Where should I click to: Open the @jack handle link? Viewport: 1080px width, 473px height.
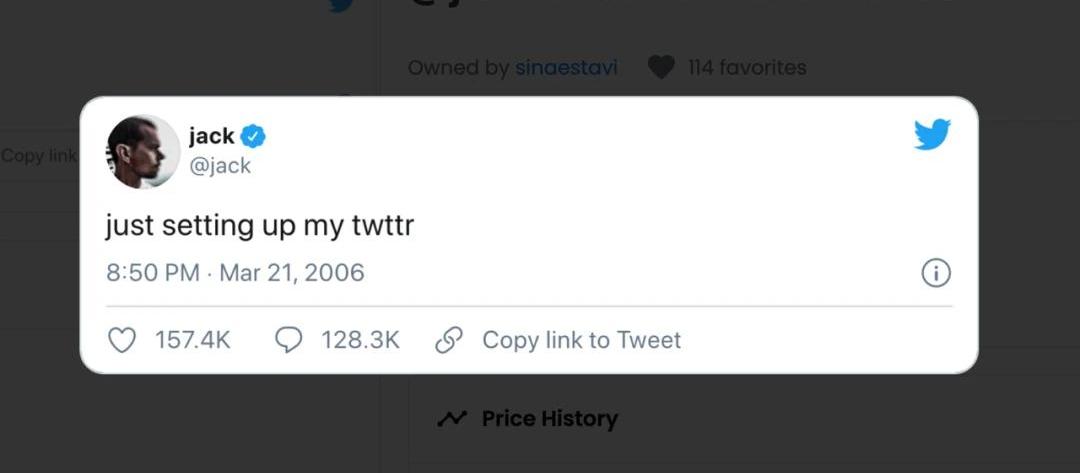[x=220, y=166]
